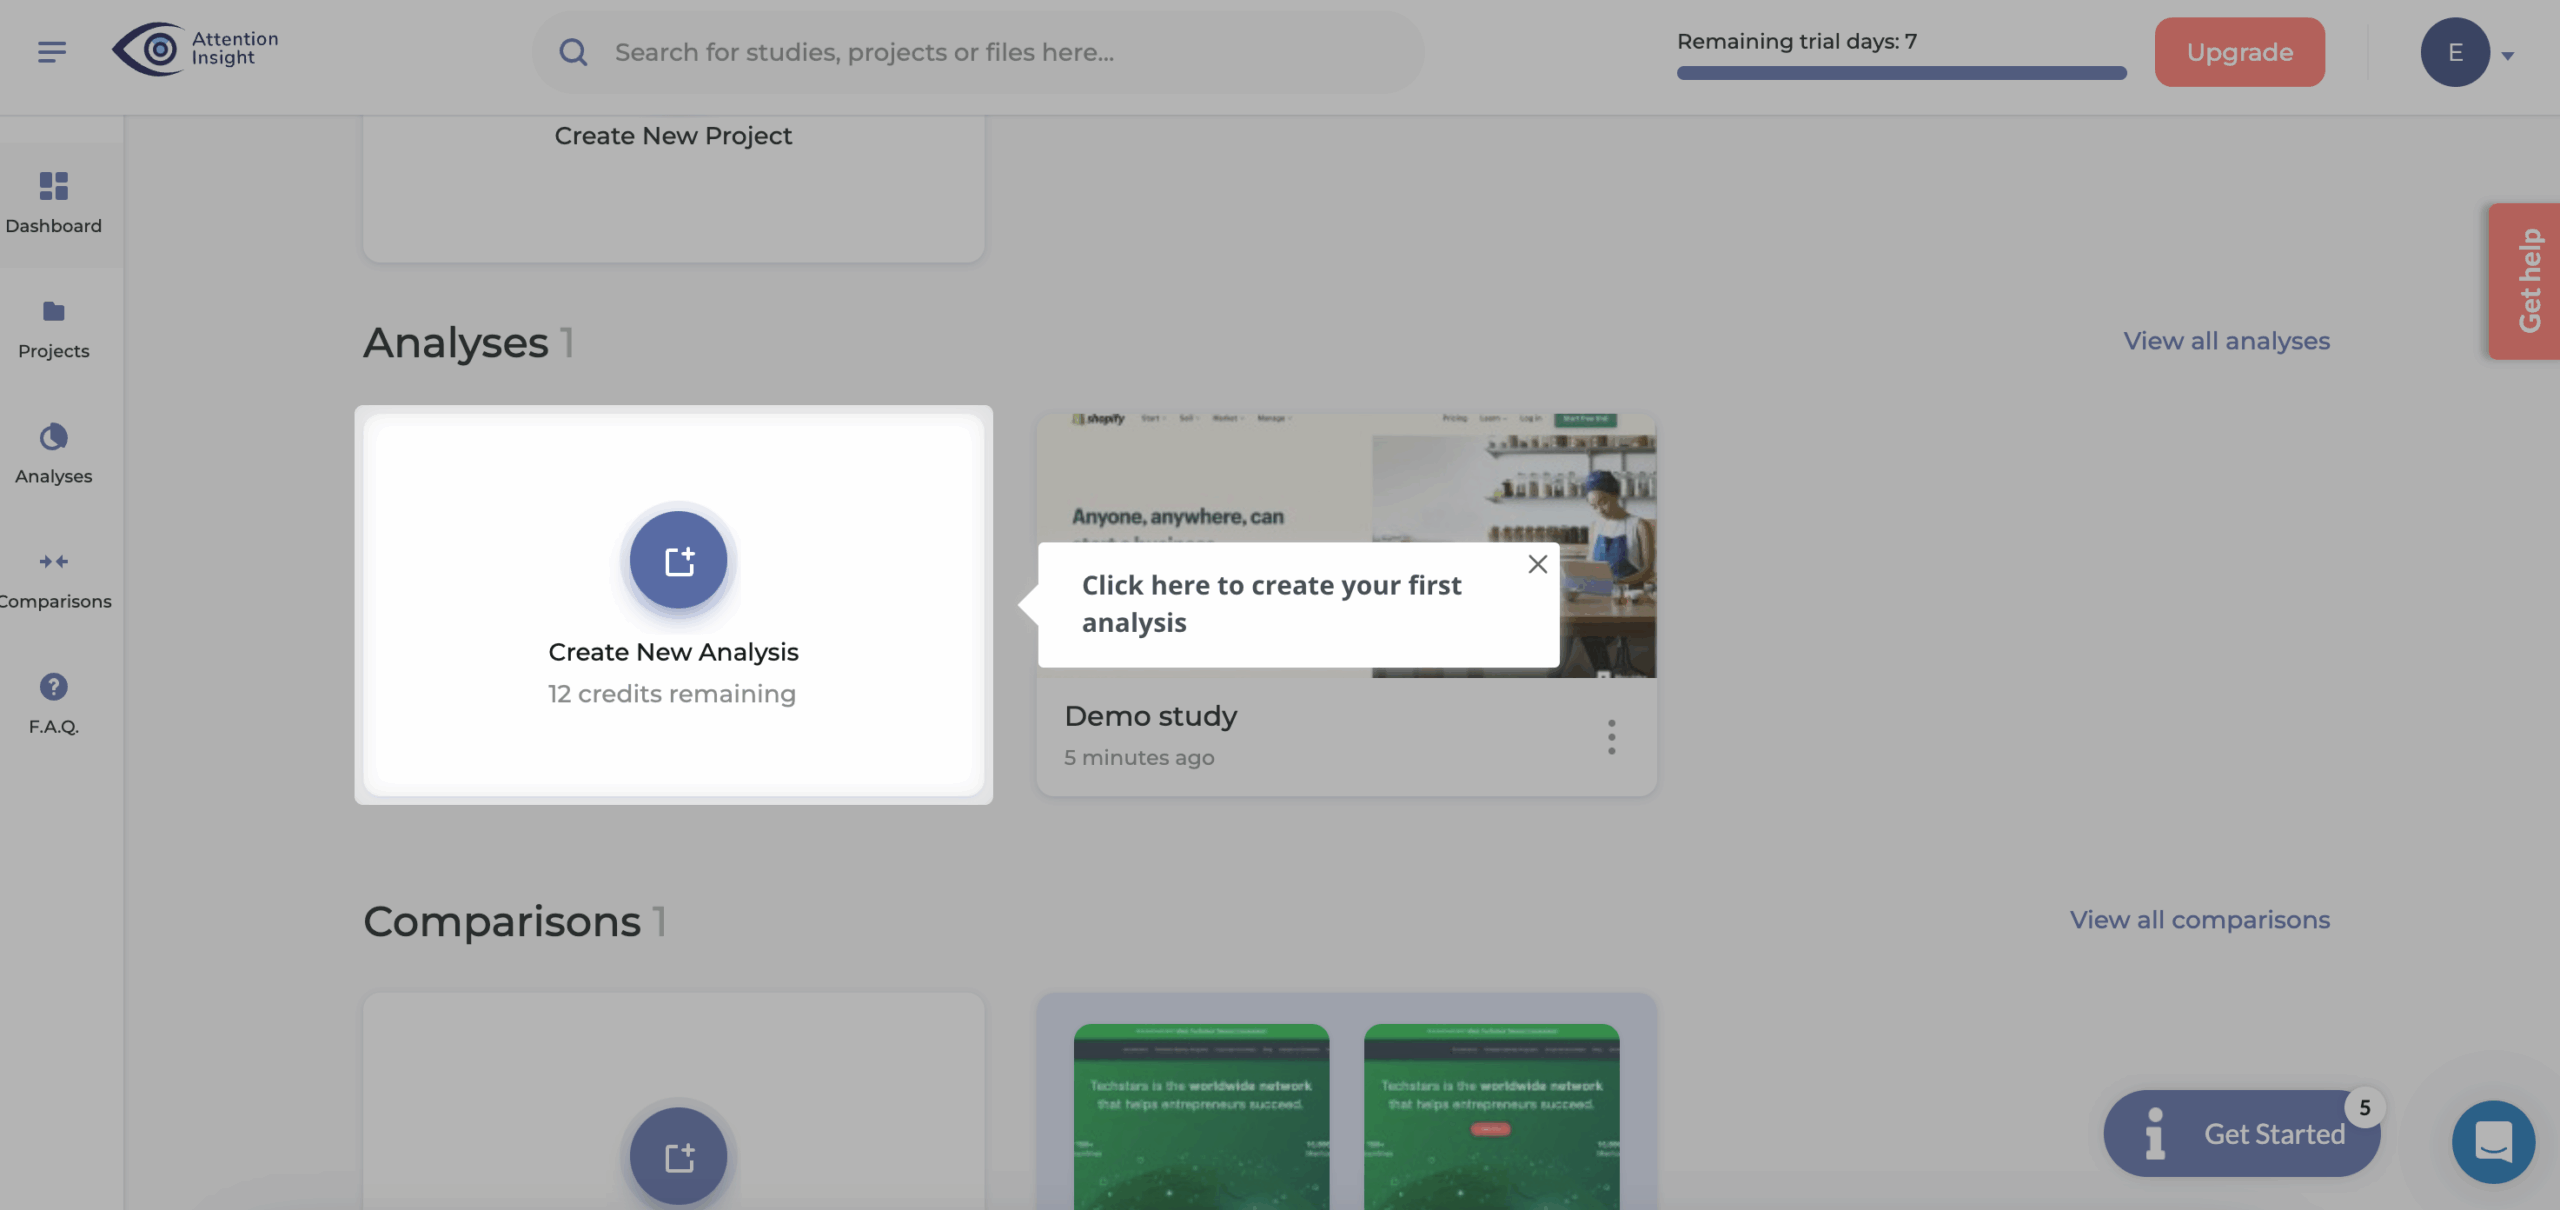Click the create new comparison icon
The height and width of the screenshot is (1210, 2560).
(x=678, y=1156)
